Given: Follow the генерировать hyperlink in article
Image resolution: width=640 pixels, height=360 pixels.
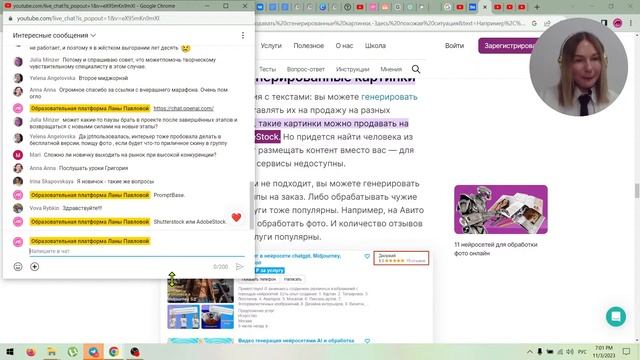Looking at the screenshot, I should [x=389, y=97].
